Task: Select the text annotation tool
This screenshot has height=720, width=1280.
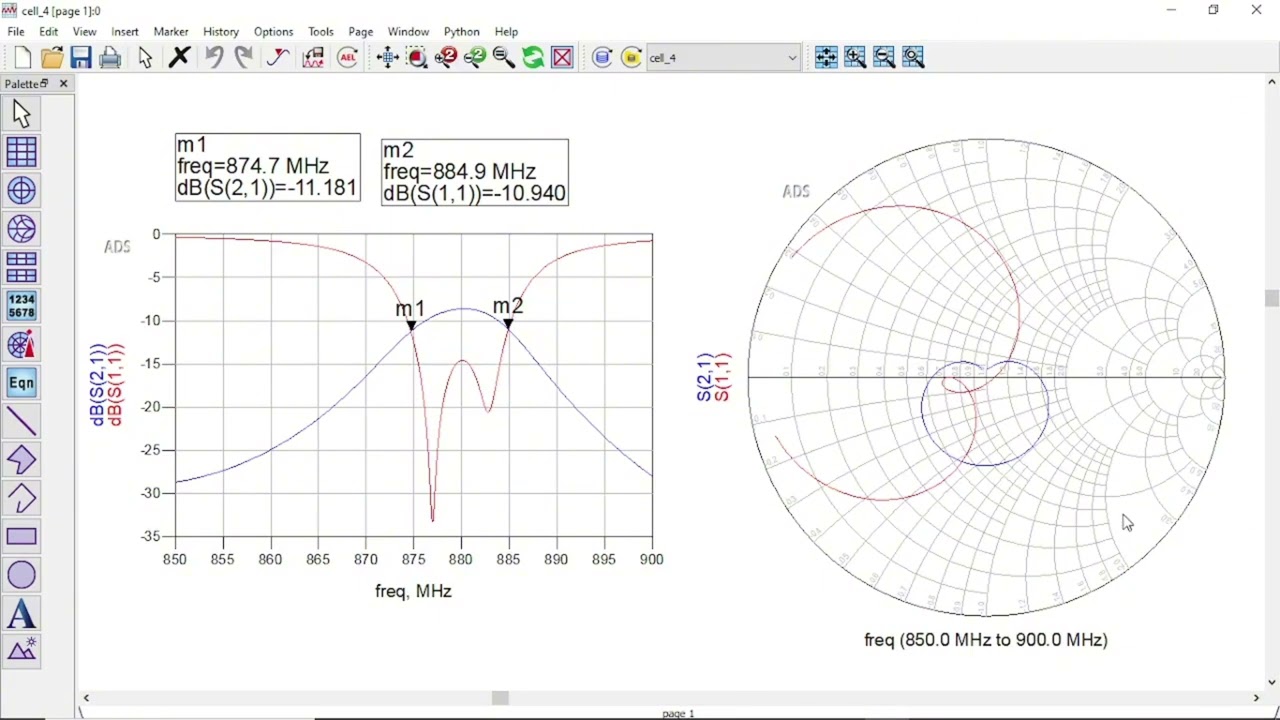Action: pyautogui.click(x=21, y=614)
